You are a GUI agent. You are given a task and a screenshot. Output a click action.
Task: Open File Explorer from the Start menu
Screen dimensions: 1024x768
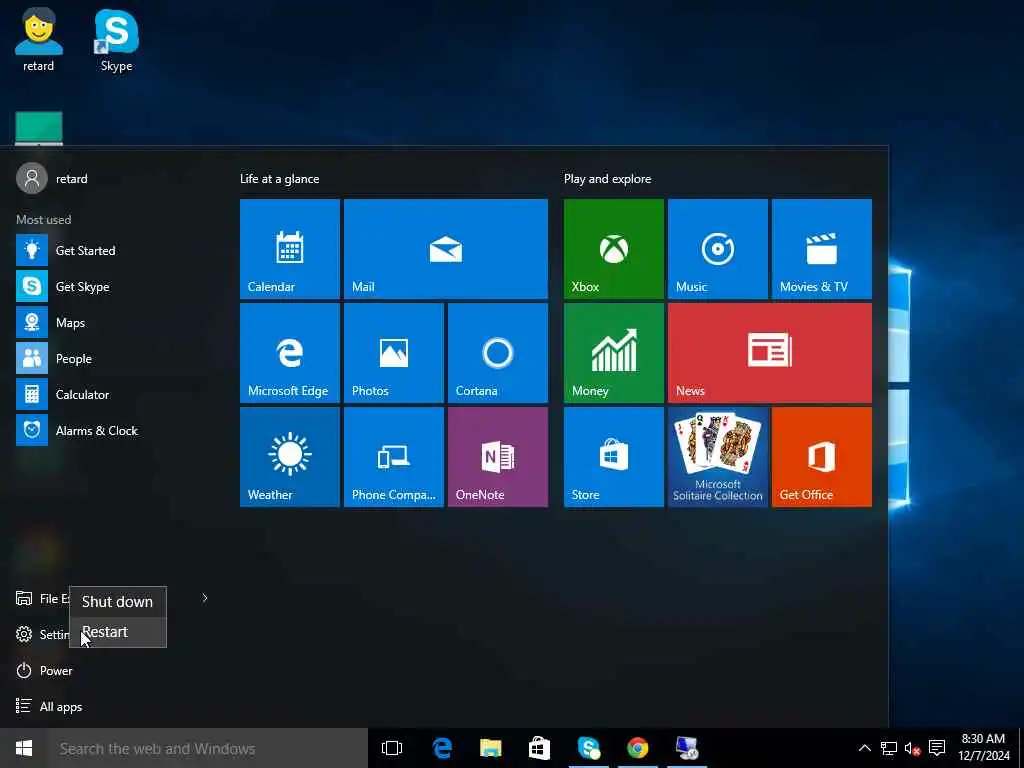42,598
